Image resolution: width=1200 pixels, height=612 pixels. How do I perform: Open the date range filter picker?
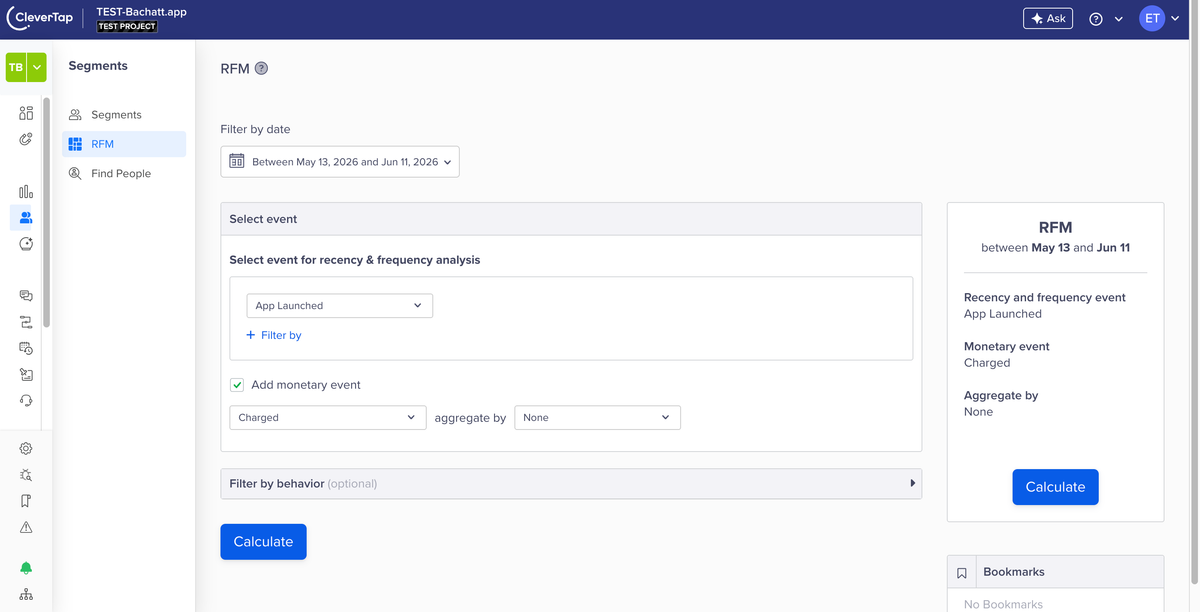tap(340, 162)
